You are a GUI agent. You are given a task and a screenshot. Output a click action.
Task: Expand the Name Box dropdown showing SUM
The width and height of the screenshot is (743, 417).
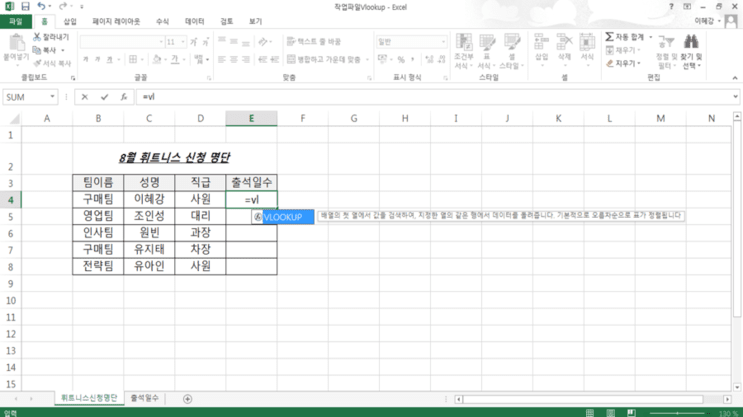52,97
